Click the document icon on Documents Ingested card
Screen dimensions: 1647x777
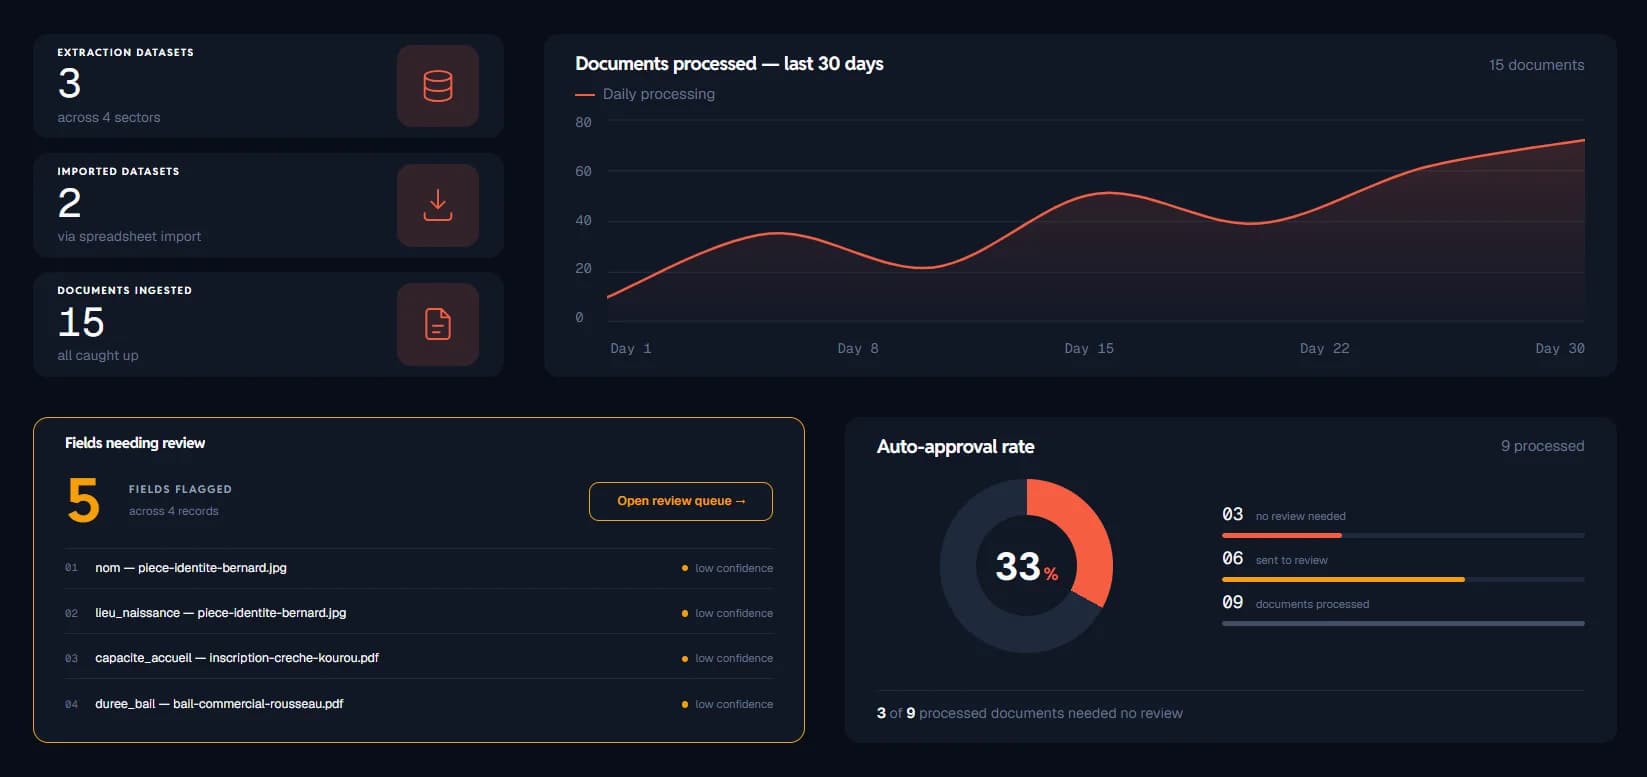(438, 324)
